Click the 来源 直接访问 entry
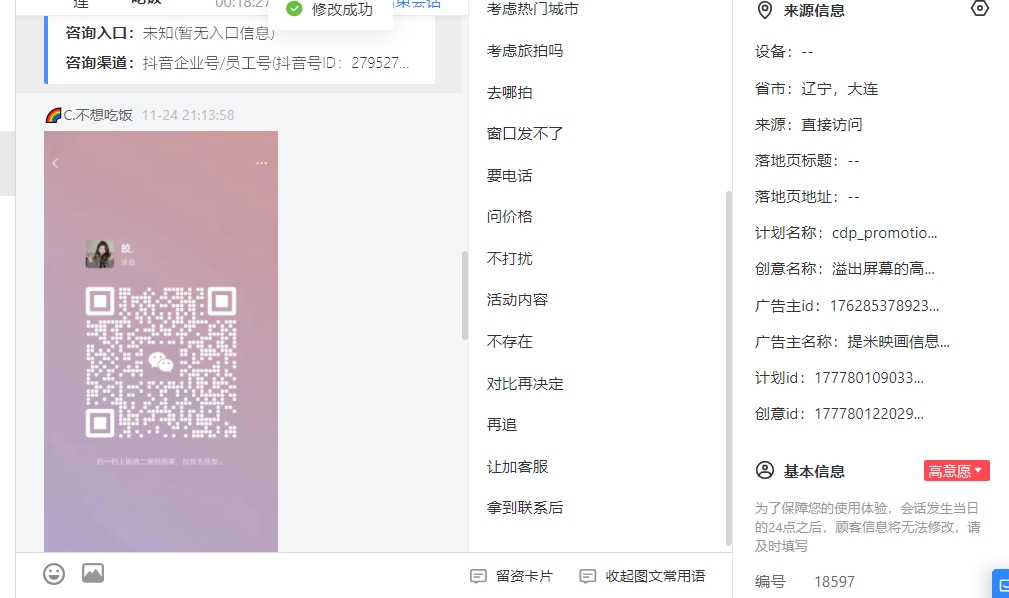Screen dimensions: 1009x598 [x=809, y=125]
